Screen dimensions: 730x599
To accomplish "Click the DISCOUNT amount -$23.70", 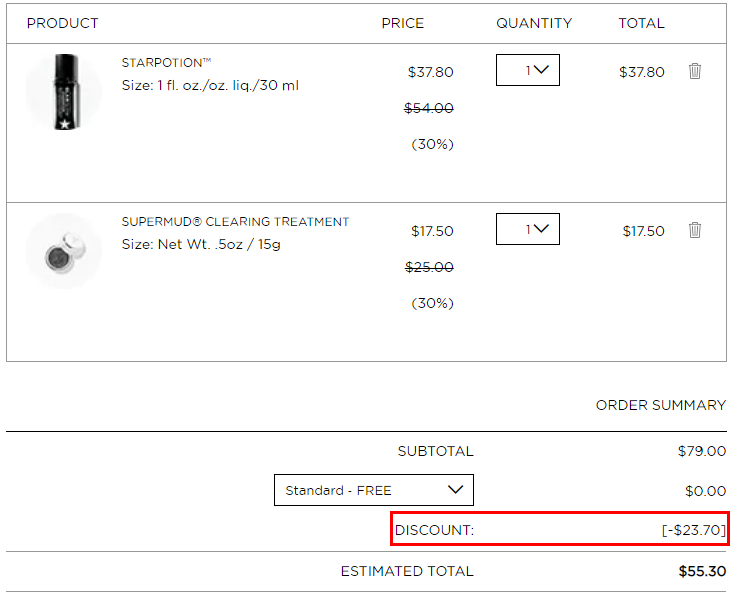I will pos(694,530).
